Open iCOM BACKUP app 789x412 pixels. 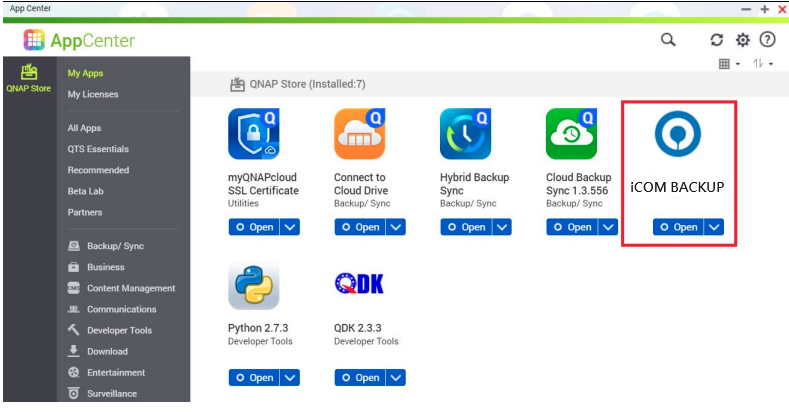pos(679,227)
